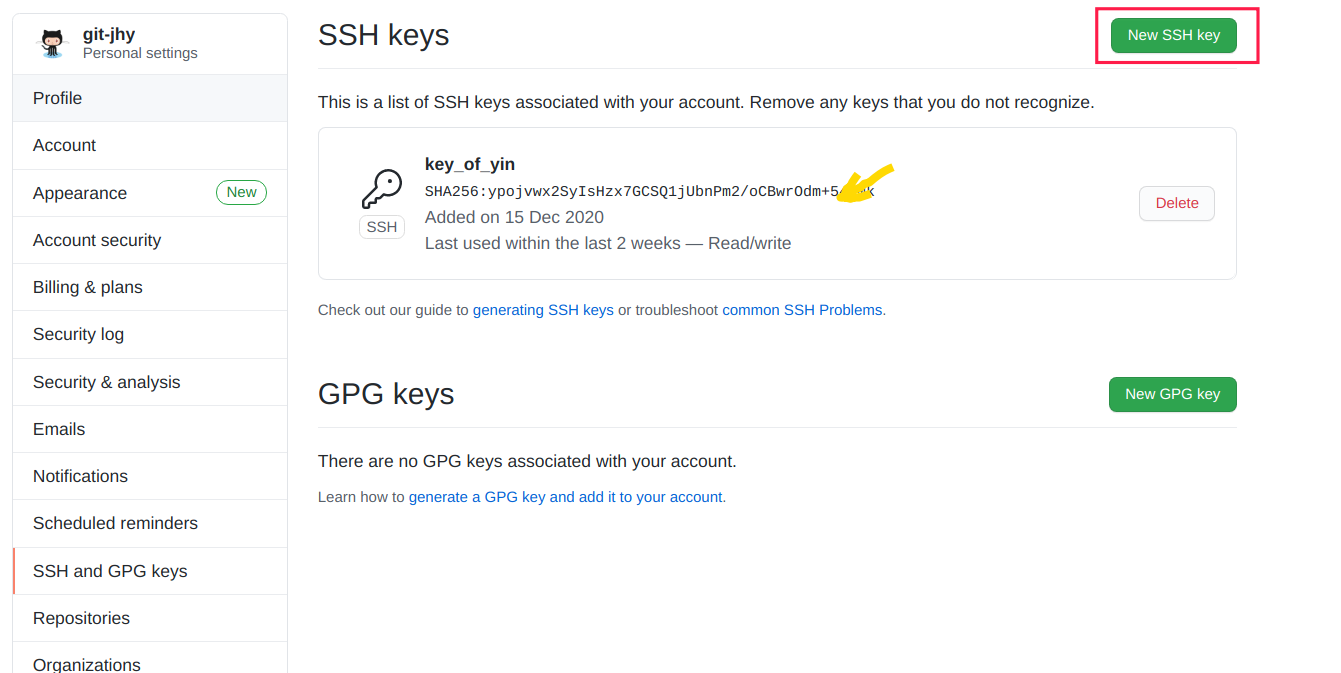
Task: Open Appearance settings
Action: point(150,193)
